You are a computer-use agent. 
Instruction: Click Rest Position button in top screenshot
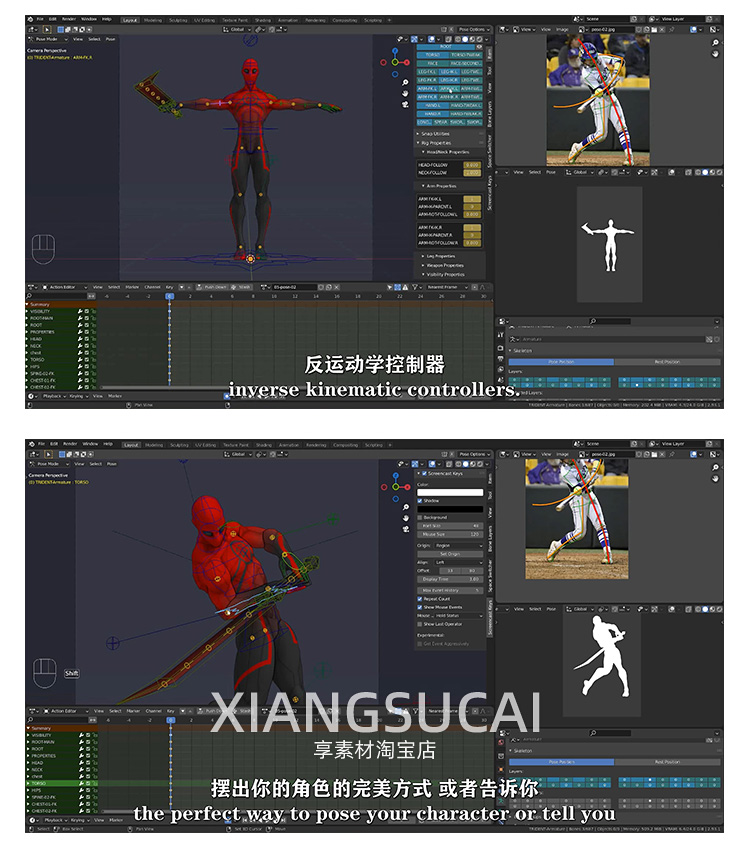[x=667, y=362]
